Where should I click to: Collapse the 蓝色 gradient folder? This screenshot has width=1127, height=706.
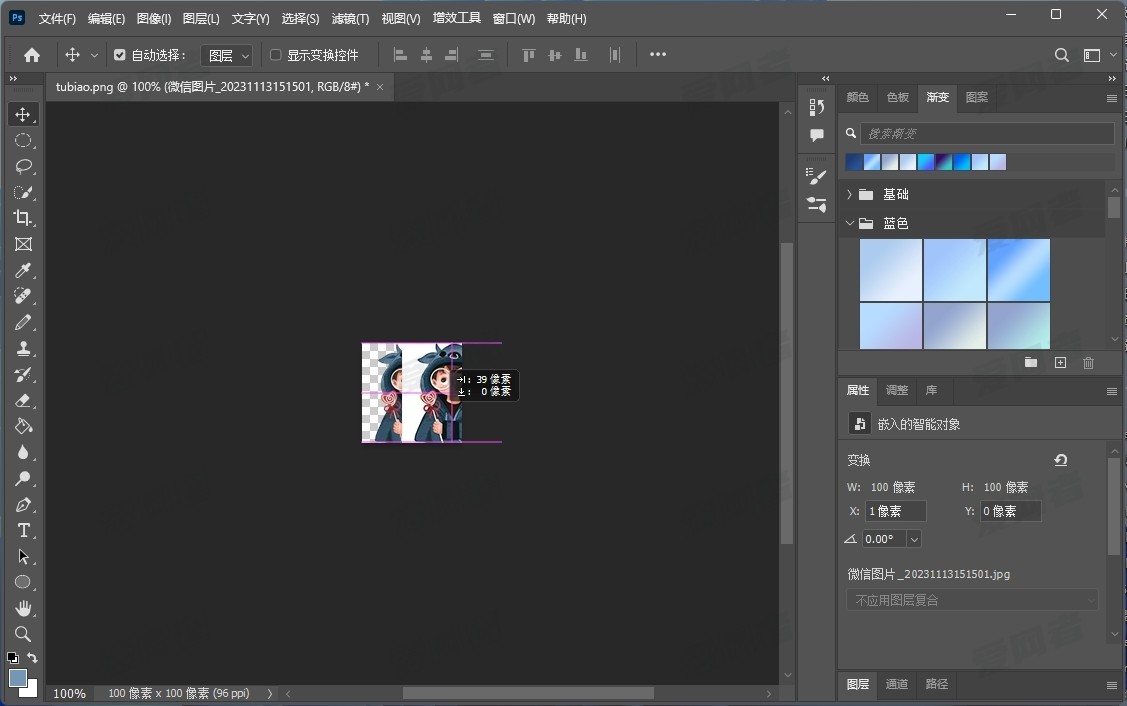pos(849,223)
